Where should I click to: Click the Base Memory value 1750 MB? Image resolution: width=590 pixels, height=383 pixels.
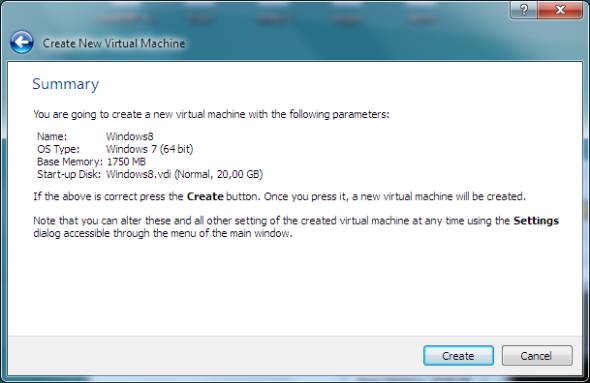[x=126, y=162]
